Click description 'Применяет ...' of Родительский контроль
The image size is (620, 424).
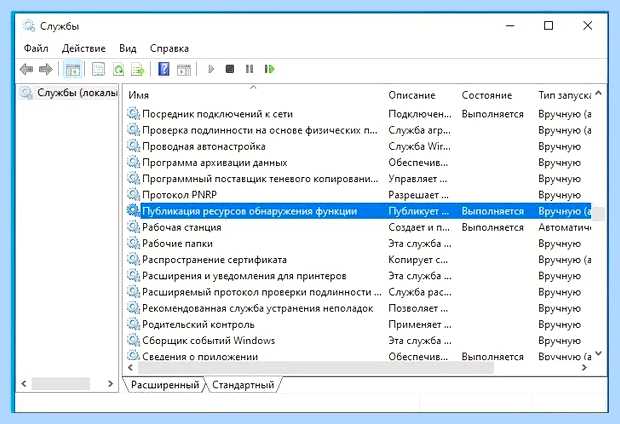420,324
